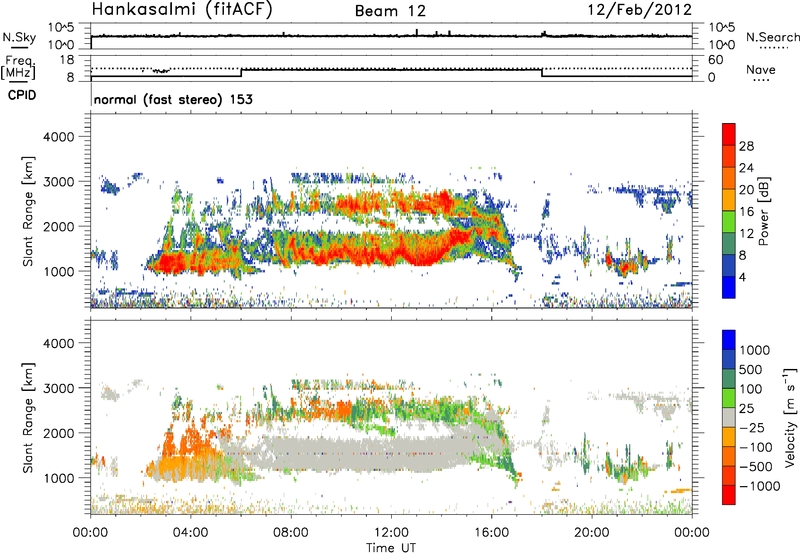Click the Freq. [MHz] axis label
Screen dimensions: 800x554
tap(18, 68)
